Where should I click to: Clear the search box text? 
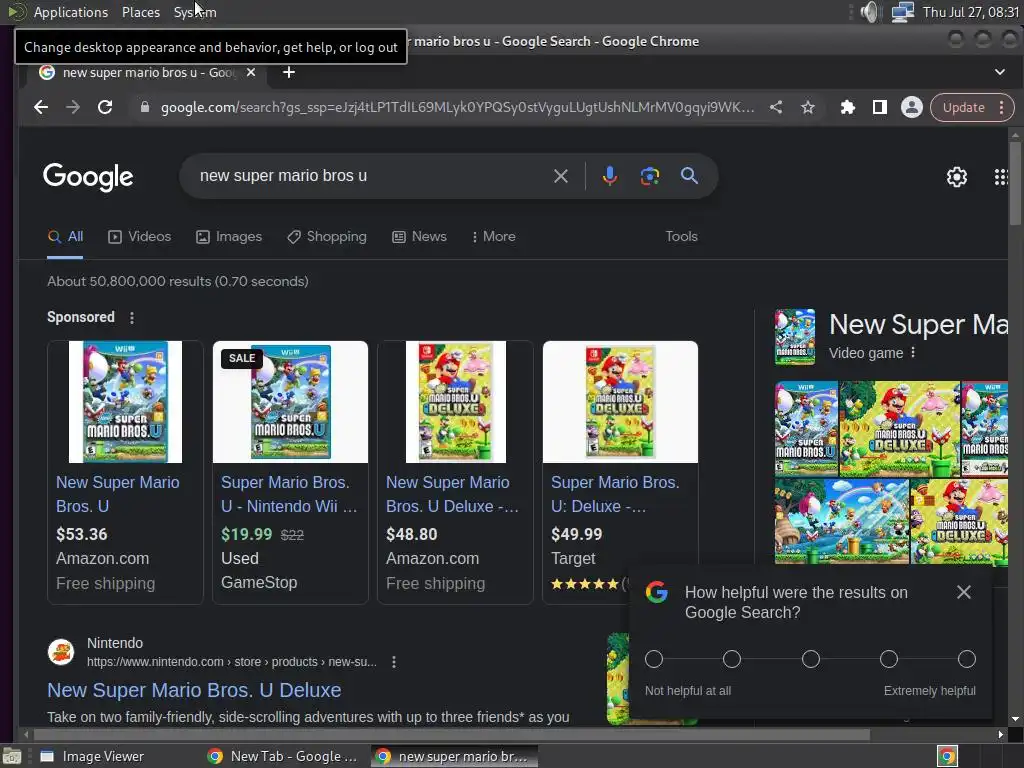[x=561, y=176]
